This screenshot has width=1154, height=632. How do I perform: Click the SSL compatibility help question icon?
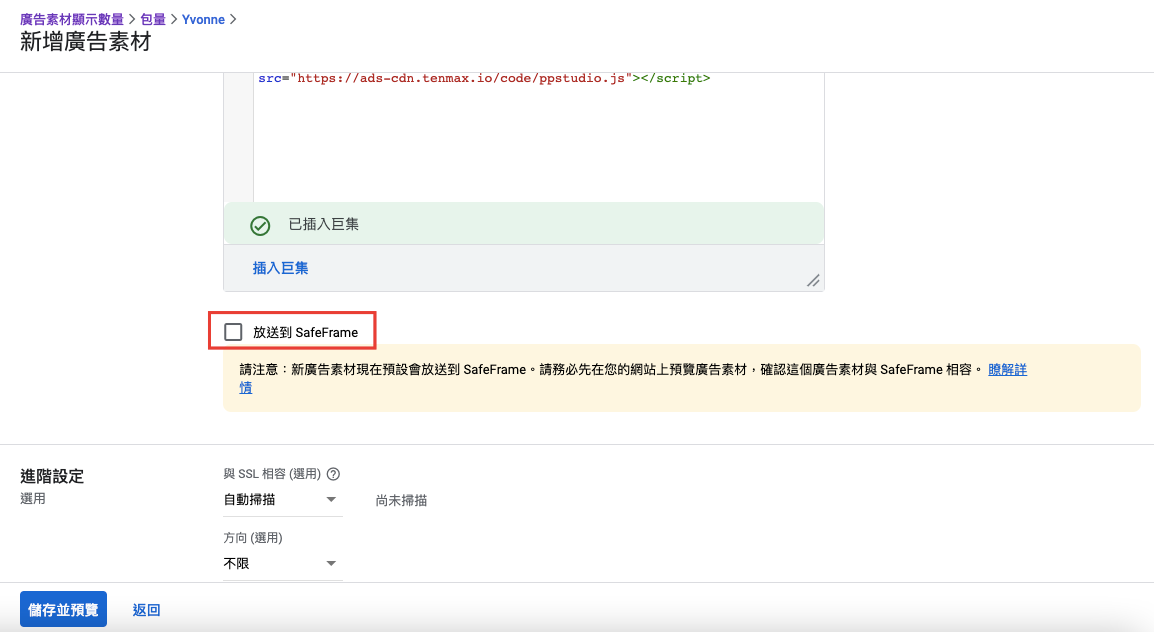coord(333,474)
